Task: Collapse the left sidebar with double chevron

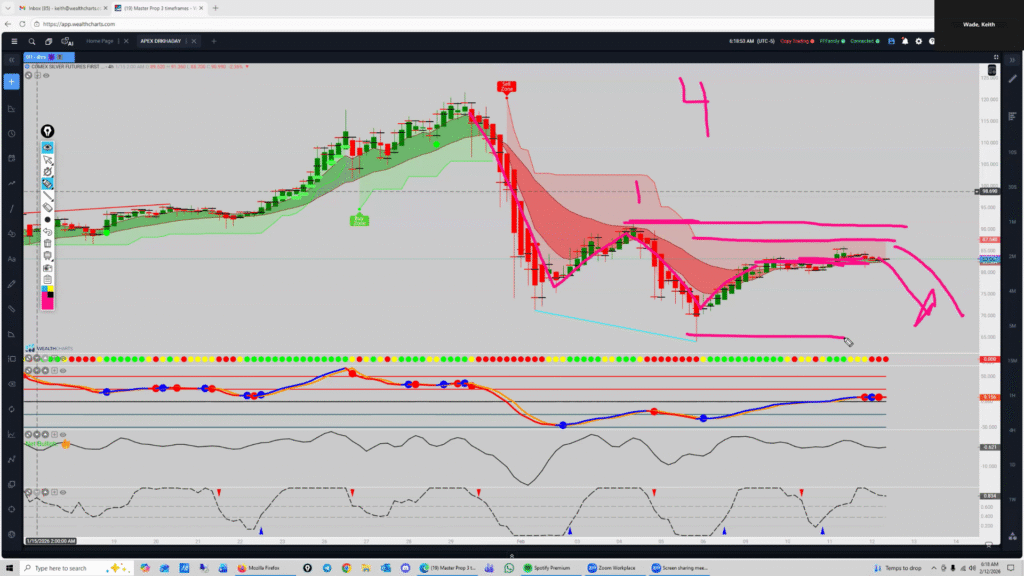Action: [x=13, y=61]
